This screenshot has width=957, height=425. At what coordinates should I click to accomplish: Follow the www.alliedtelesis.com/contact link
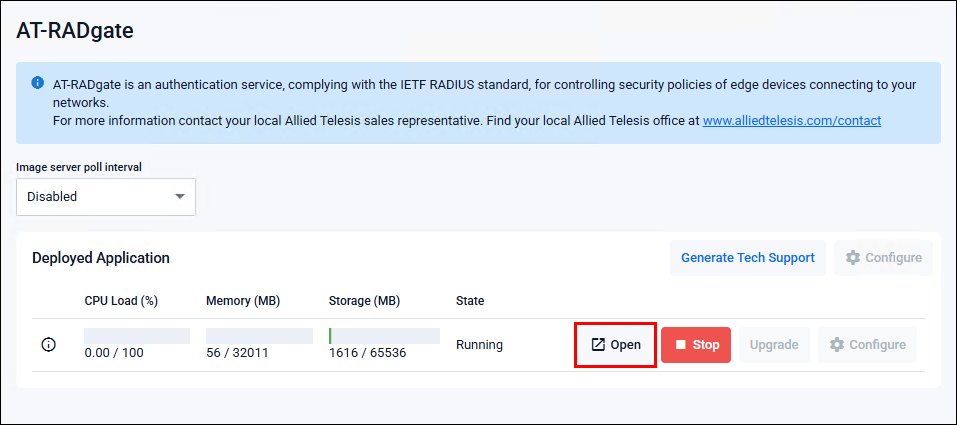tap(792, 121)
